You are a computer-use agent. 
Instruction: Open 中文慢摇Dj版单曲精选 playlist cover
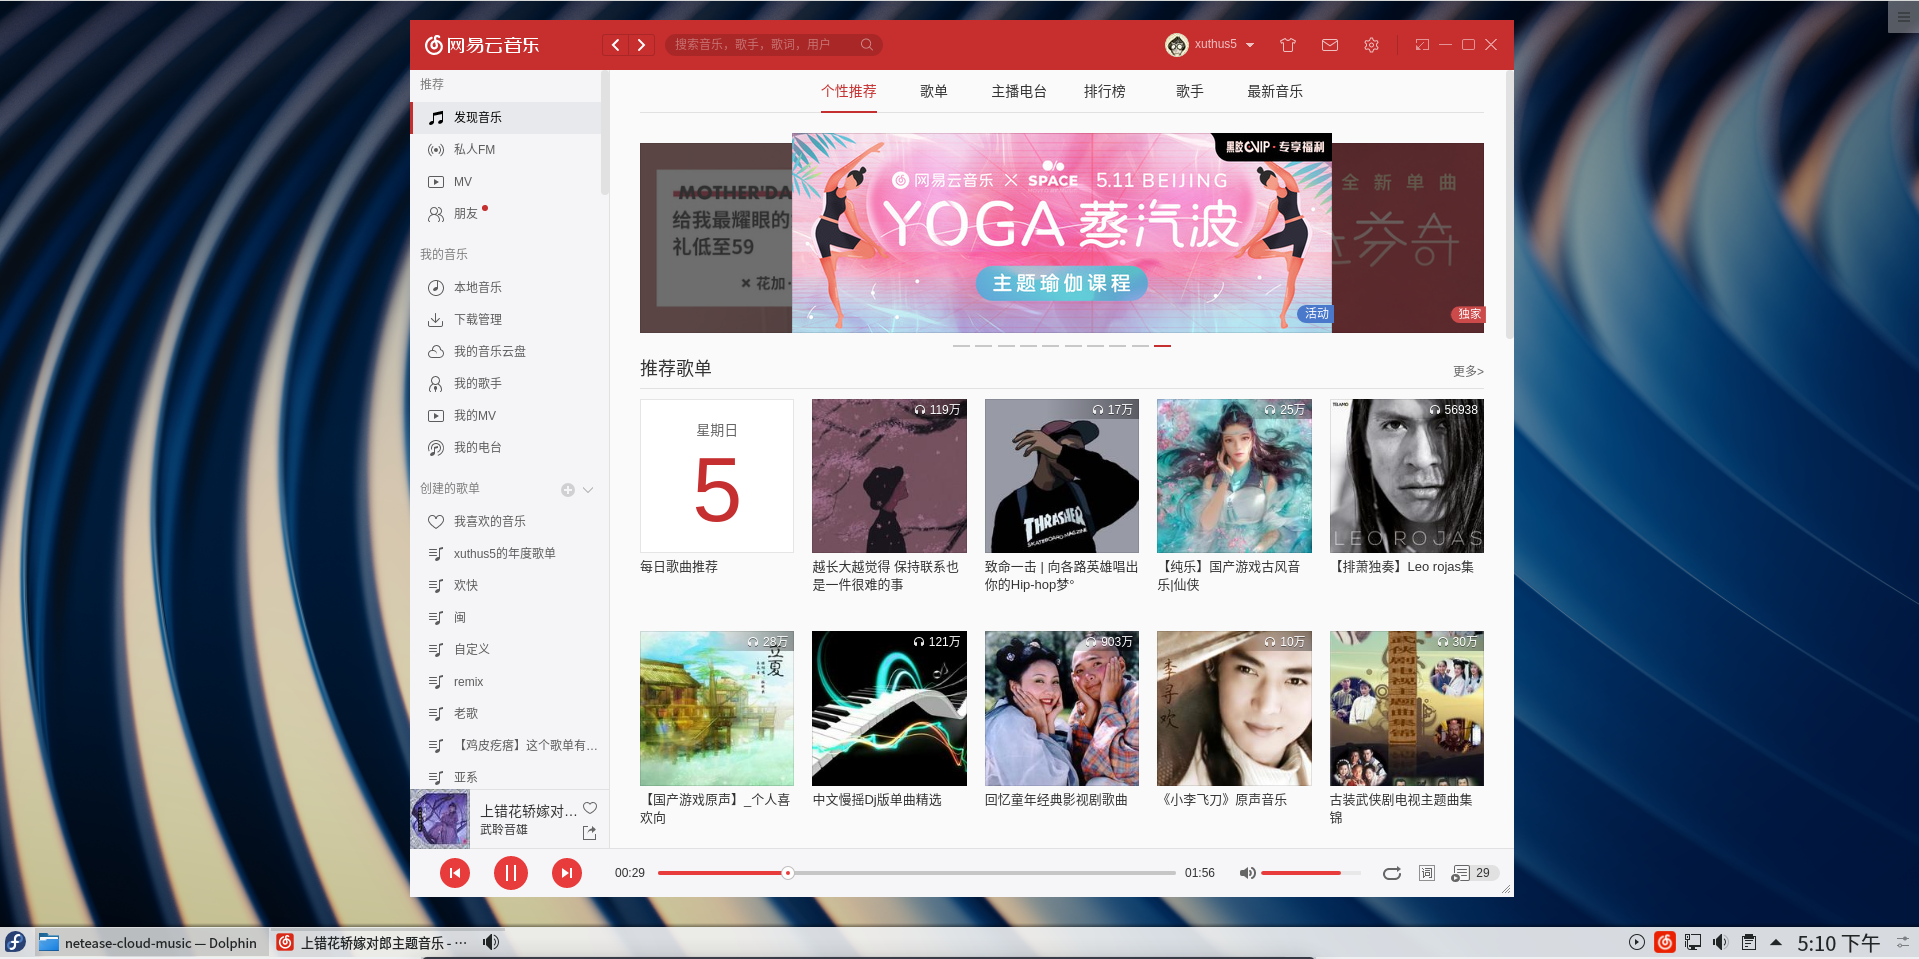889,708
